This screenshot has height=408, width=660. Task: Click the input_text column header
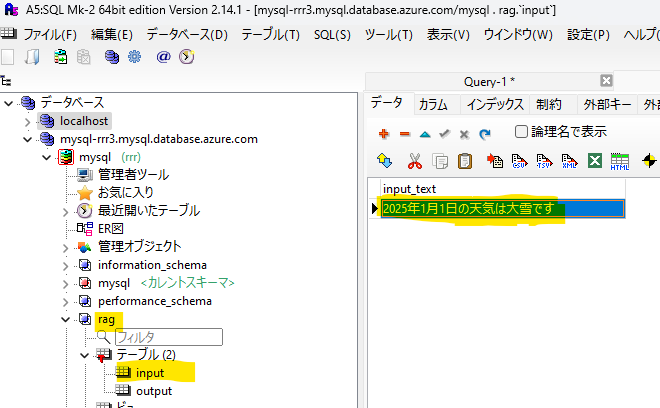tap(503, 189)
